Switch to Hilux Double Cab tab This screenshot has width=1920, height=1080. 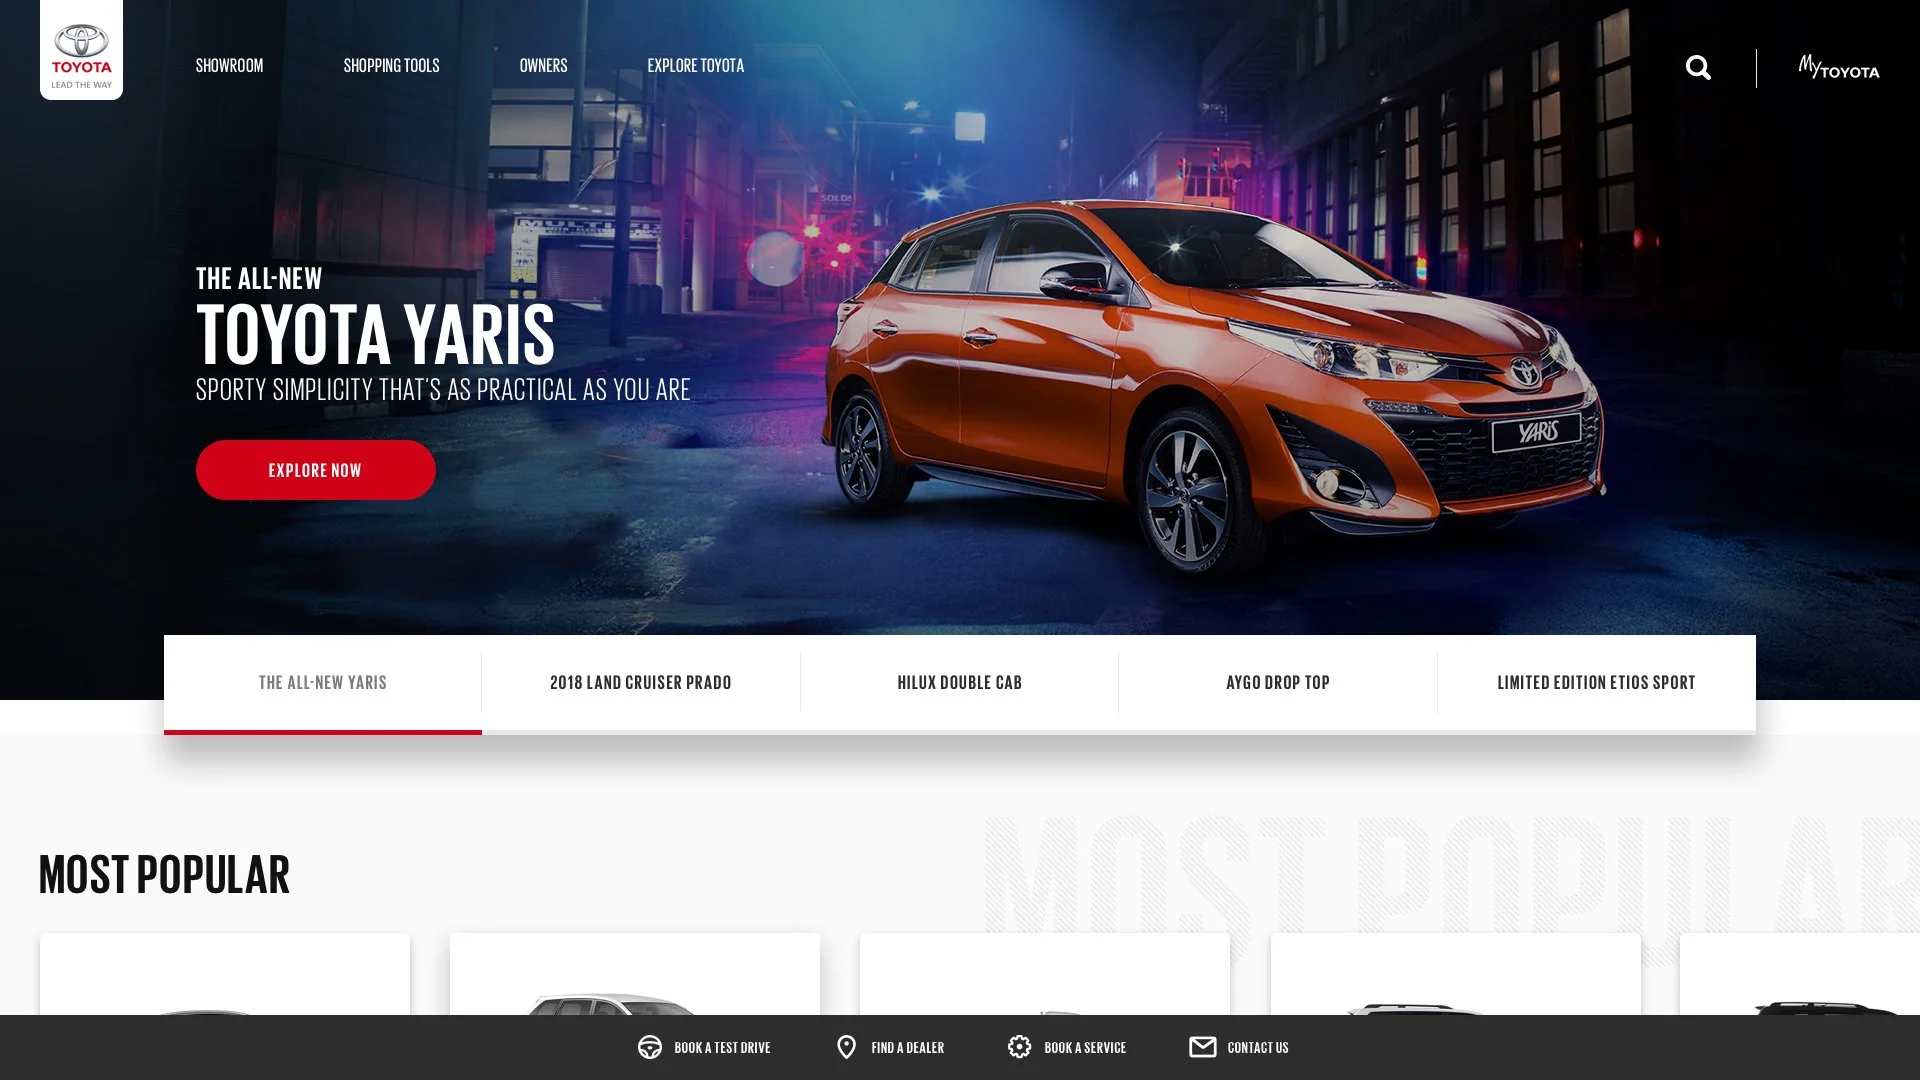[959, 683]
